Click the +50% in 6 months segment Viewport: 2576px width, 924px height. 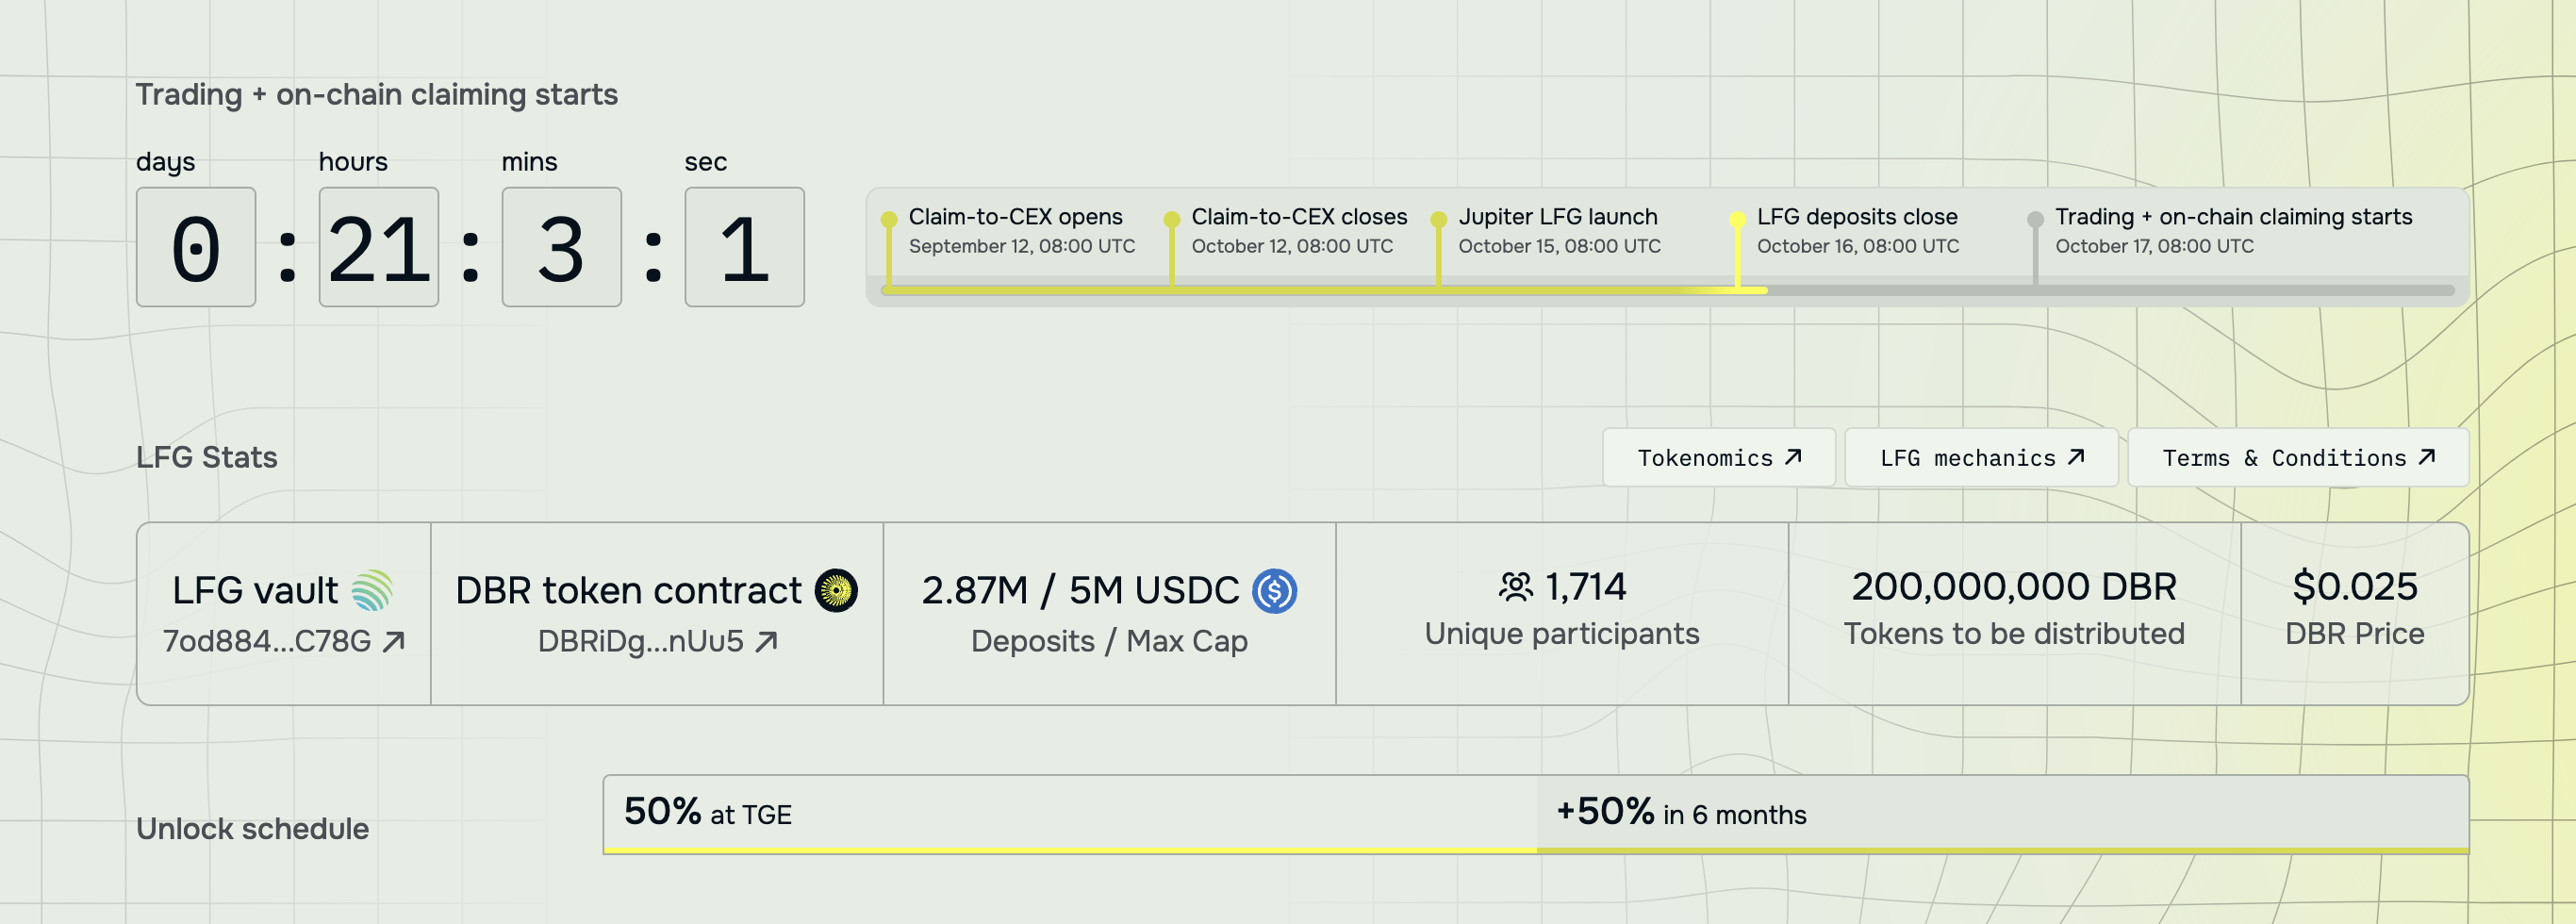pos(2002,813)
